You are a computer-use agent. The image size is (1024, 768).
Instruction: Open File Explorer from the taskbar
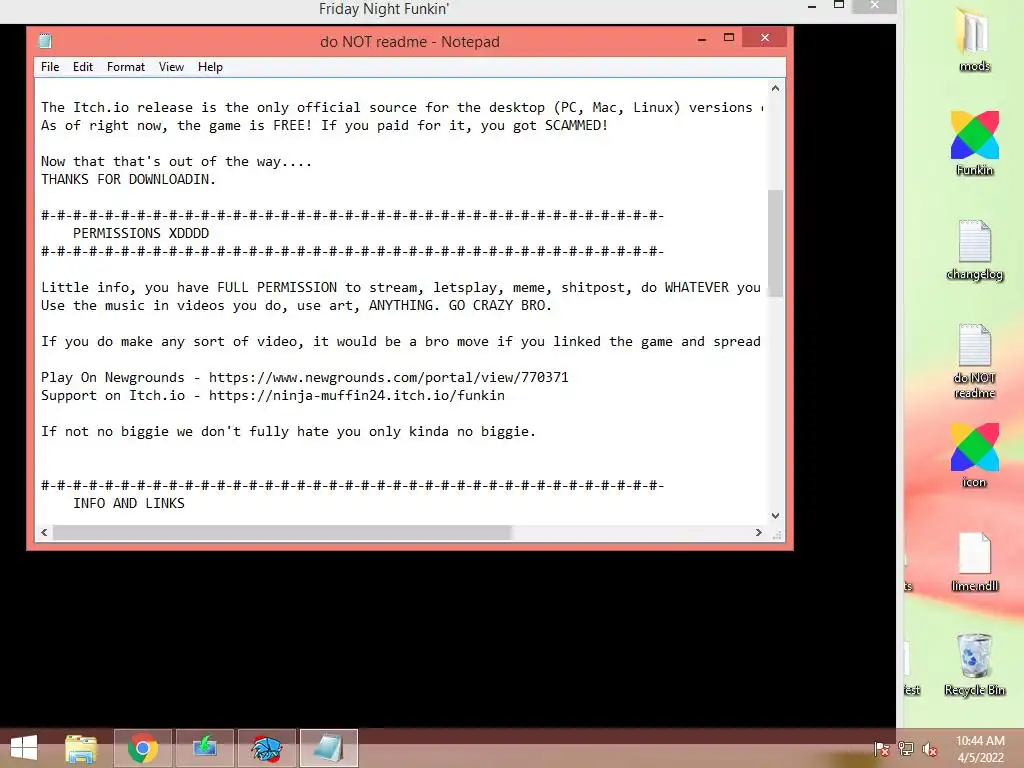tap(81, 748)
